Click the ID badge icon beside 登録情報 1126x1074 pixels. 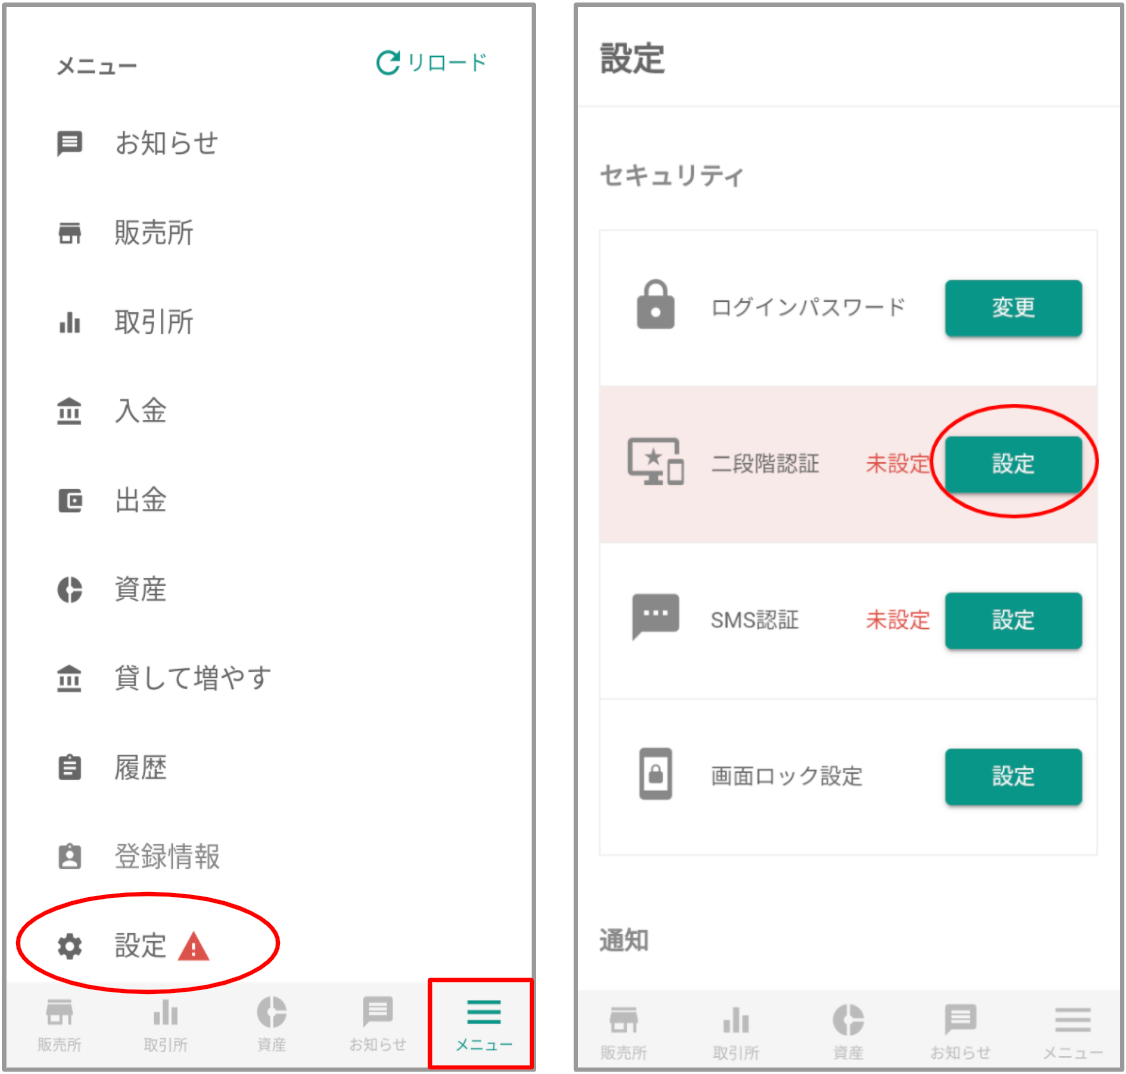[70, 856]
